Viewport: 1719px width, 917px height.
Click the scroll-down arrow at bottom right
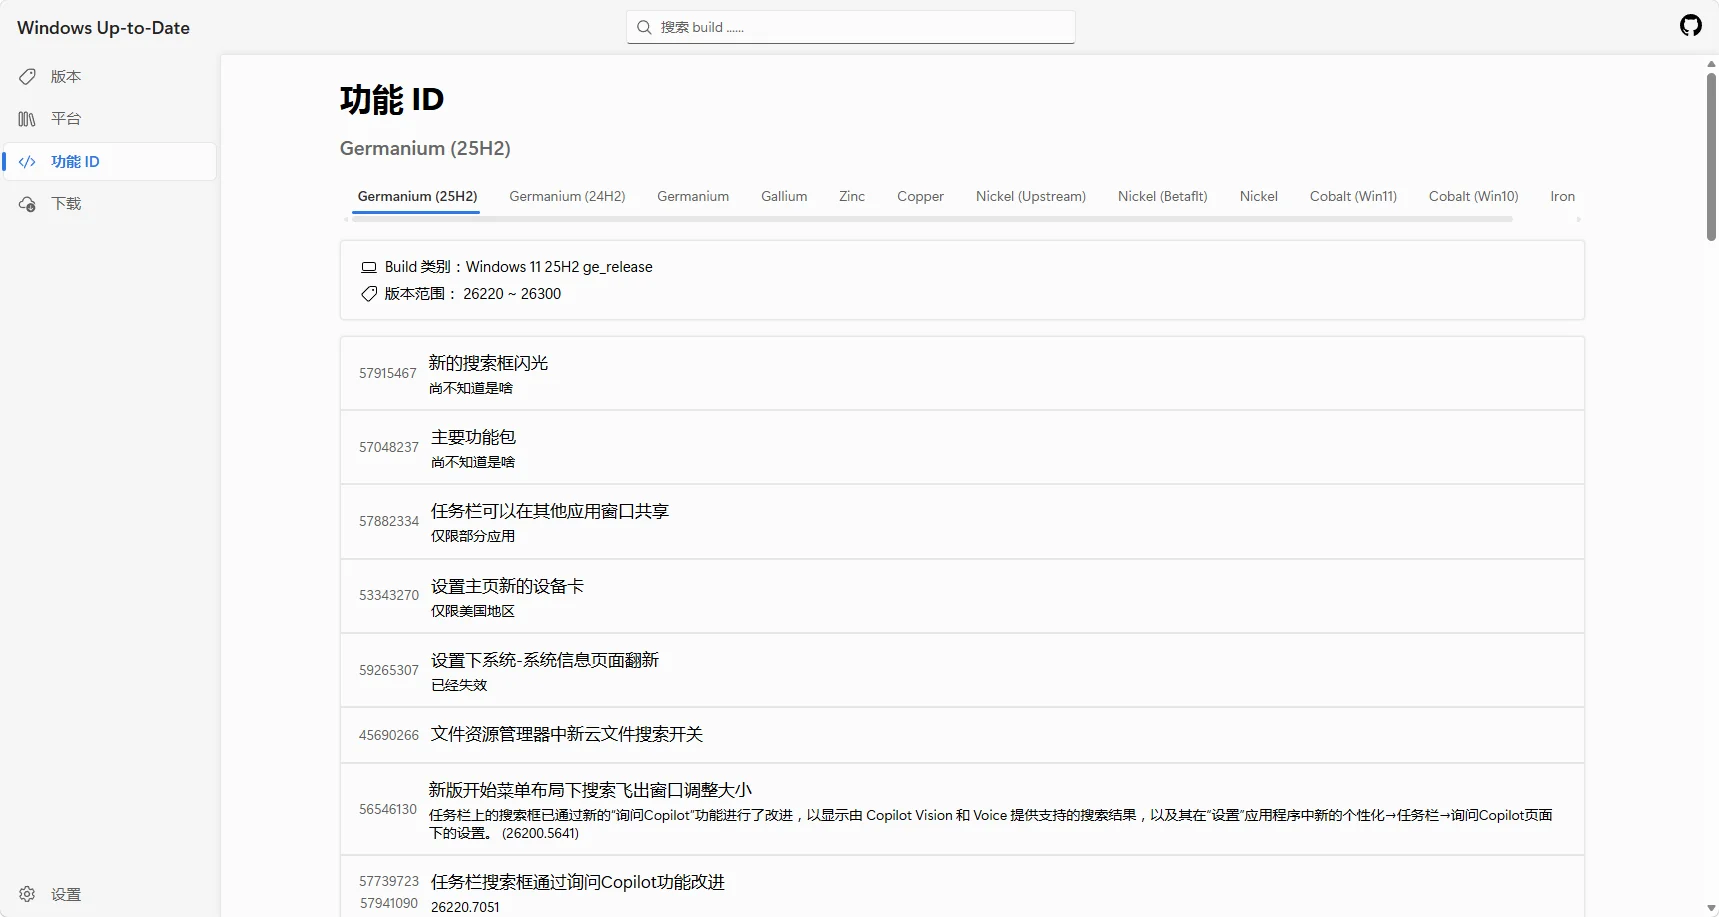[1711, 908]
